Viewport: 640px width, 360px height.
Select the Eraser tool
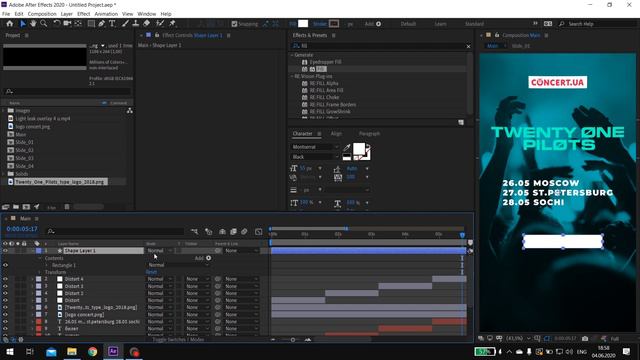pos(147,24)
